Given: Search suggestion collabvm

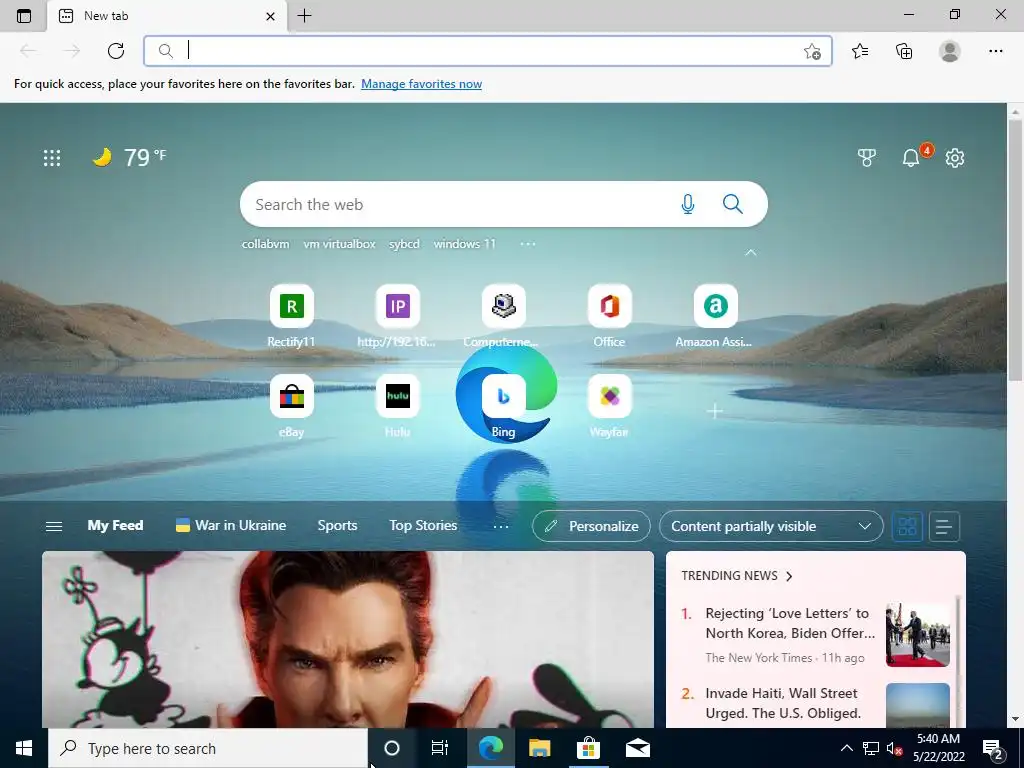Looking at the screenshot, I should pyautogui.click(x=265, y=244).
